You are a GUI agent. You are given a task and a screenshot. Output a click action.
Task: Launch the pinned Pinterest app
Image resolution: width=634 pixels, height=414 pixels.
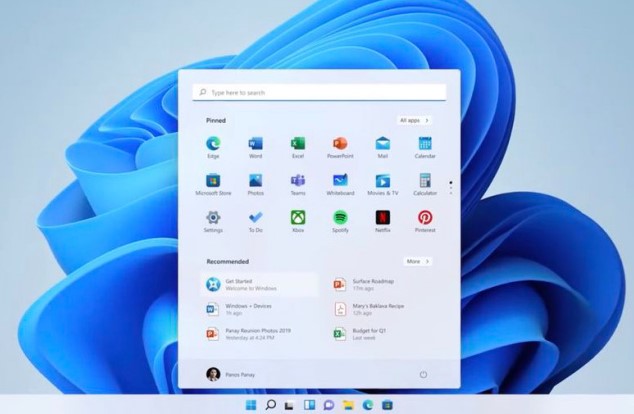pos(425,218)
